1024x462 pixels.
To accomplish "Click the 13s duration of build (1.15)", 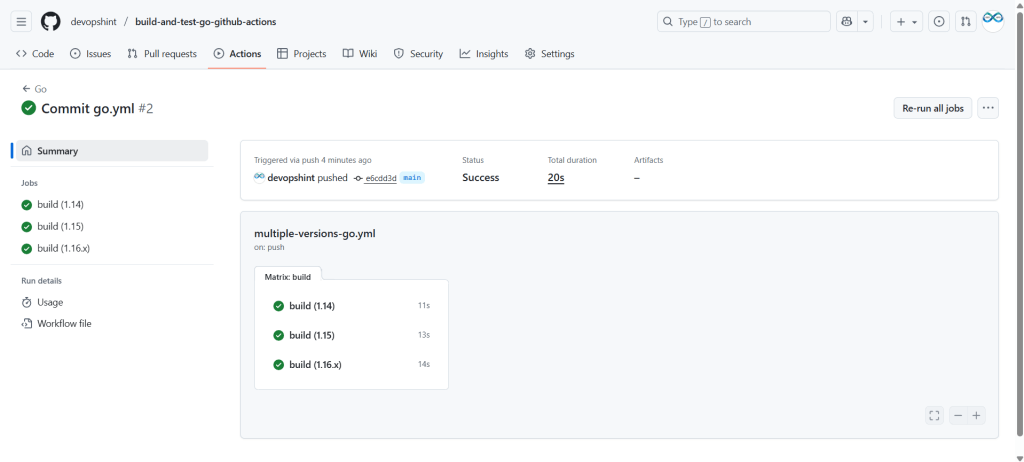I will tap(424, 335).
